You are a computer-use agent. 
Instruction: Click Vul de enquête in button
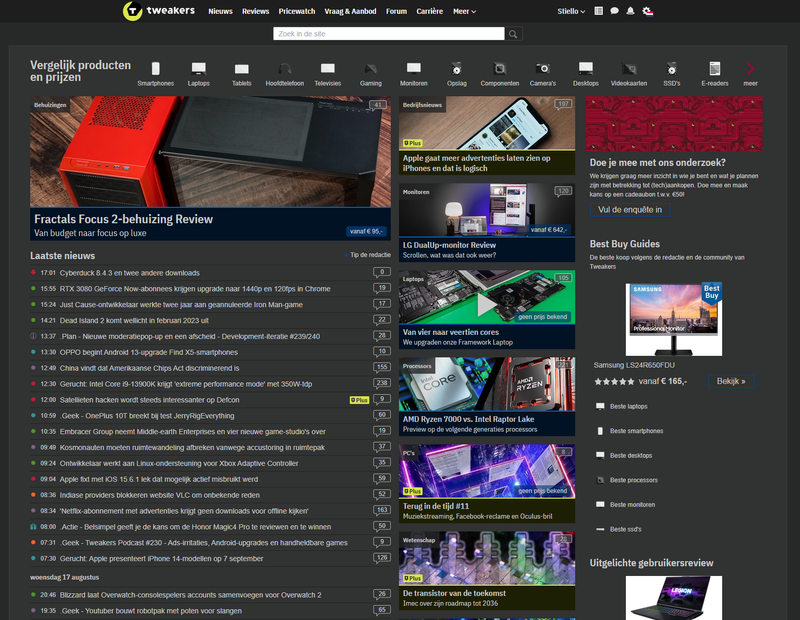[x=630, y=210]
